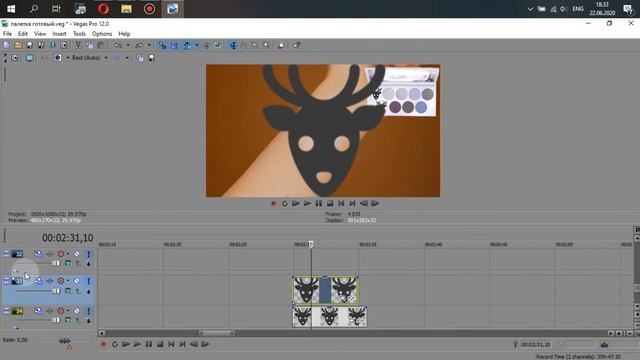Screen dimensions: 640x360
Task: Open automation settings dropdown on track 32
Action: pyautogui.click(x=68, y=254)
